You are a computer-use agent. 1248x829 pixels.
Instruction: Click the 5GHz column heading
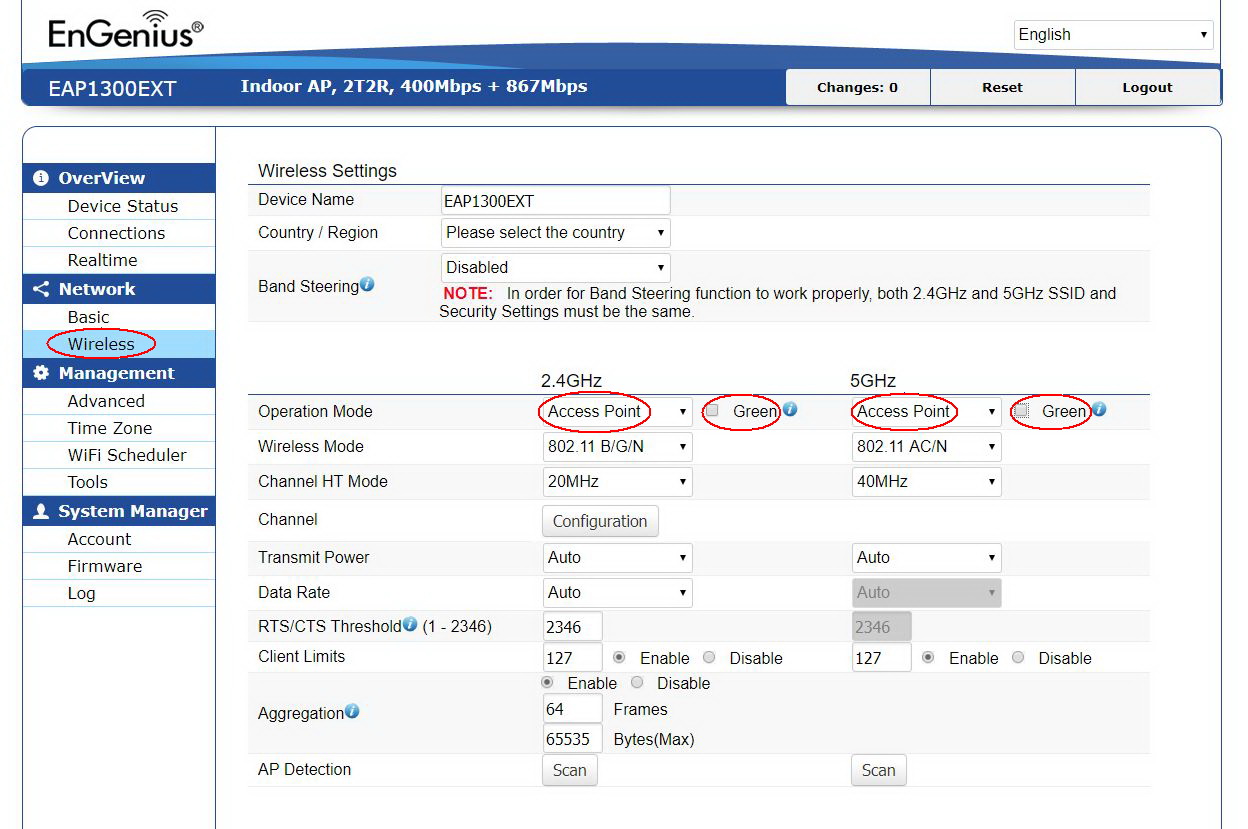873,381
